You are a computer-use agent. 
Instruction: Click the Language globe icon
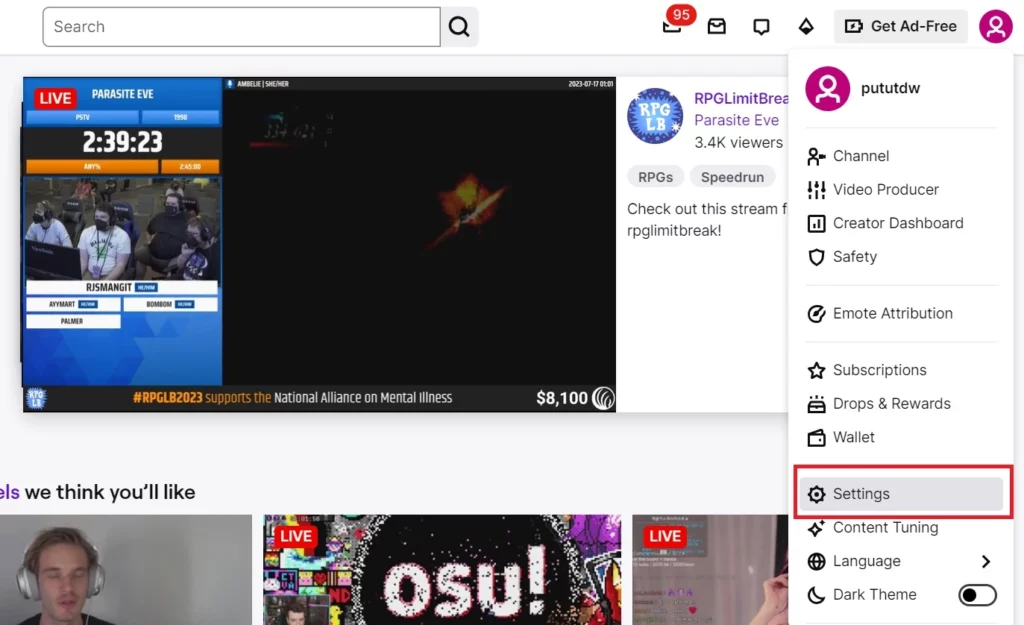coord(816,561)
